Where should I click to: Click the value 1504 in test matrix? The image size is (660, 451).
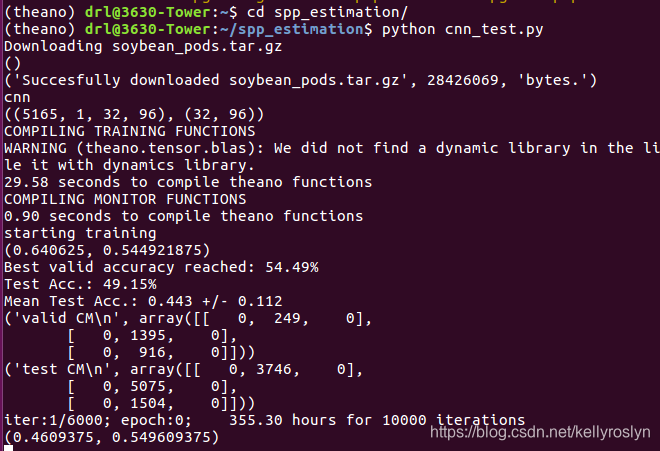click(148, 403)
